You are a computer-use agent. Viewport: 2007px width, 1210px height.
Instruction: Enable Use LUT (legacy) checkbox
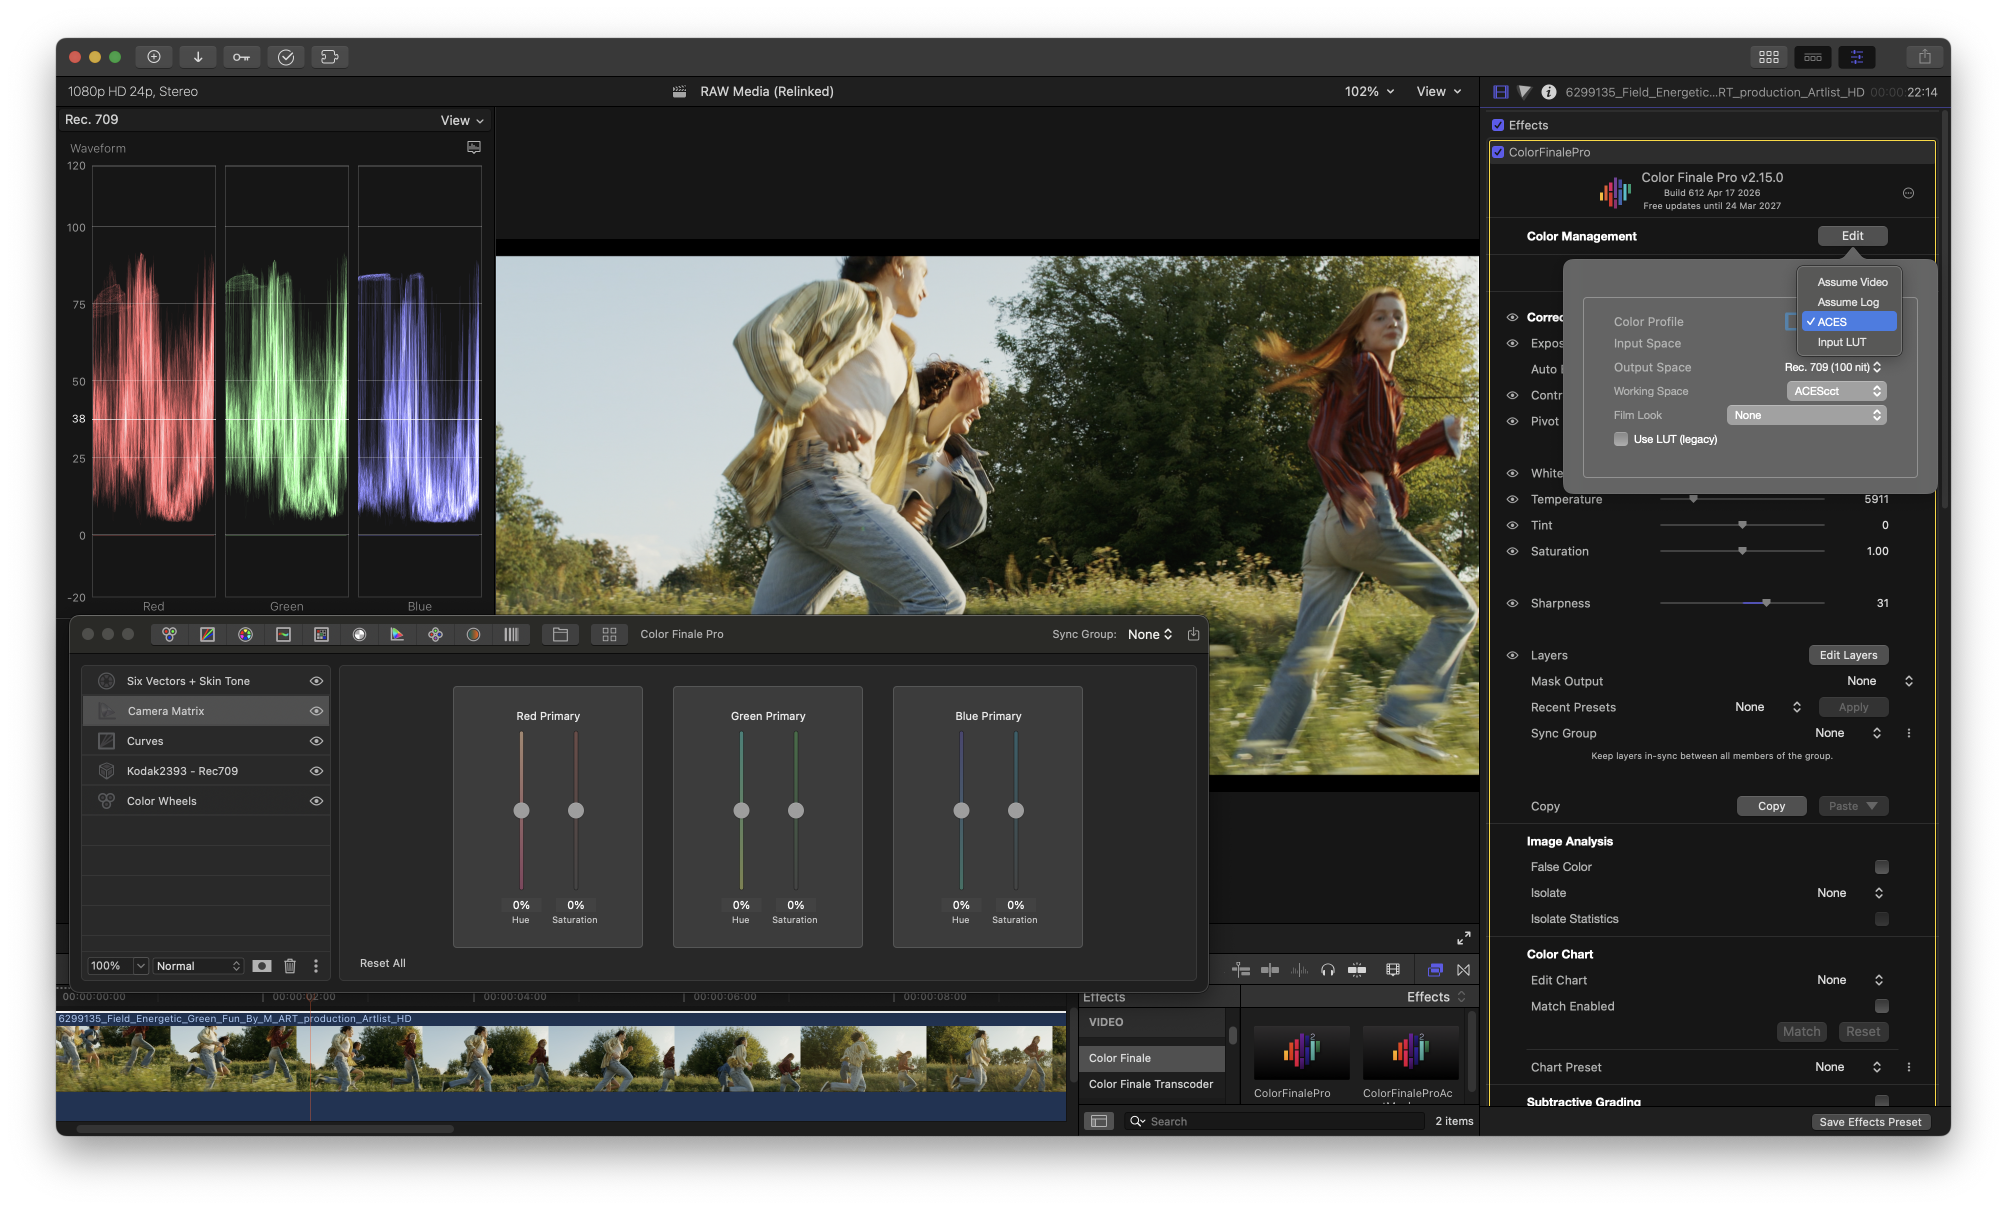coord(1620,440)
